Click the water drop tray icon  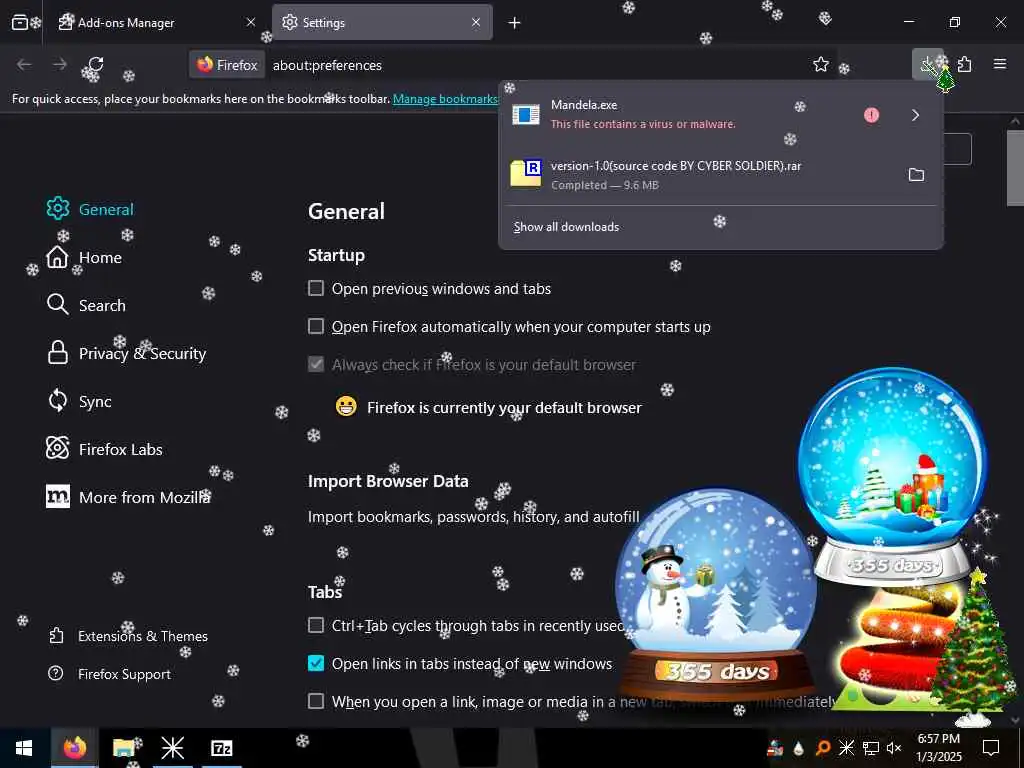point(799,748)
